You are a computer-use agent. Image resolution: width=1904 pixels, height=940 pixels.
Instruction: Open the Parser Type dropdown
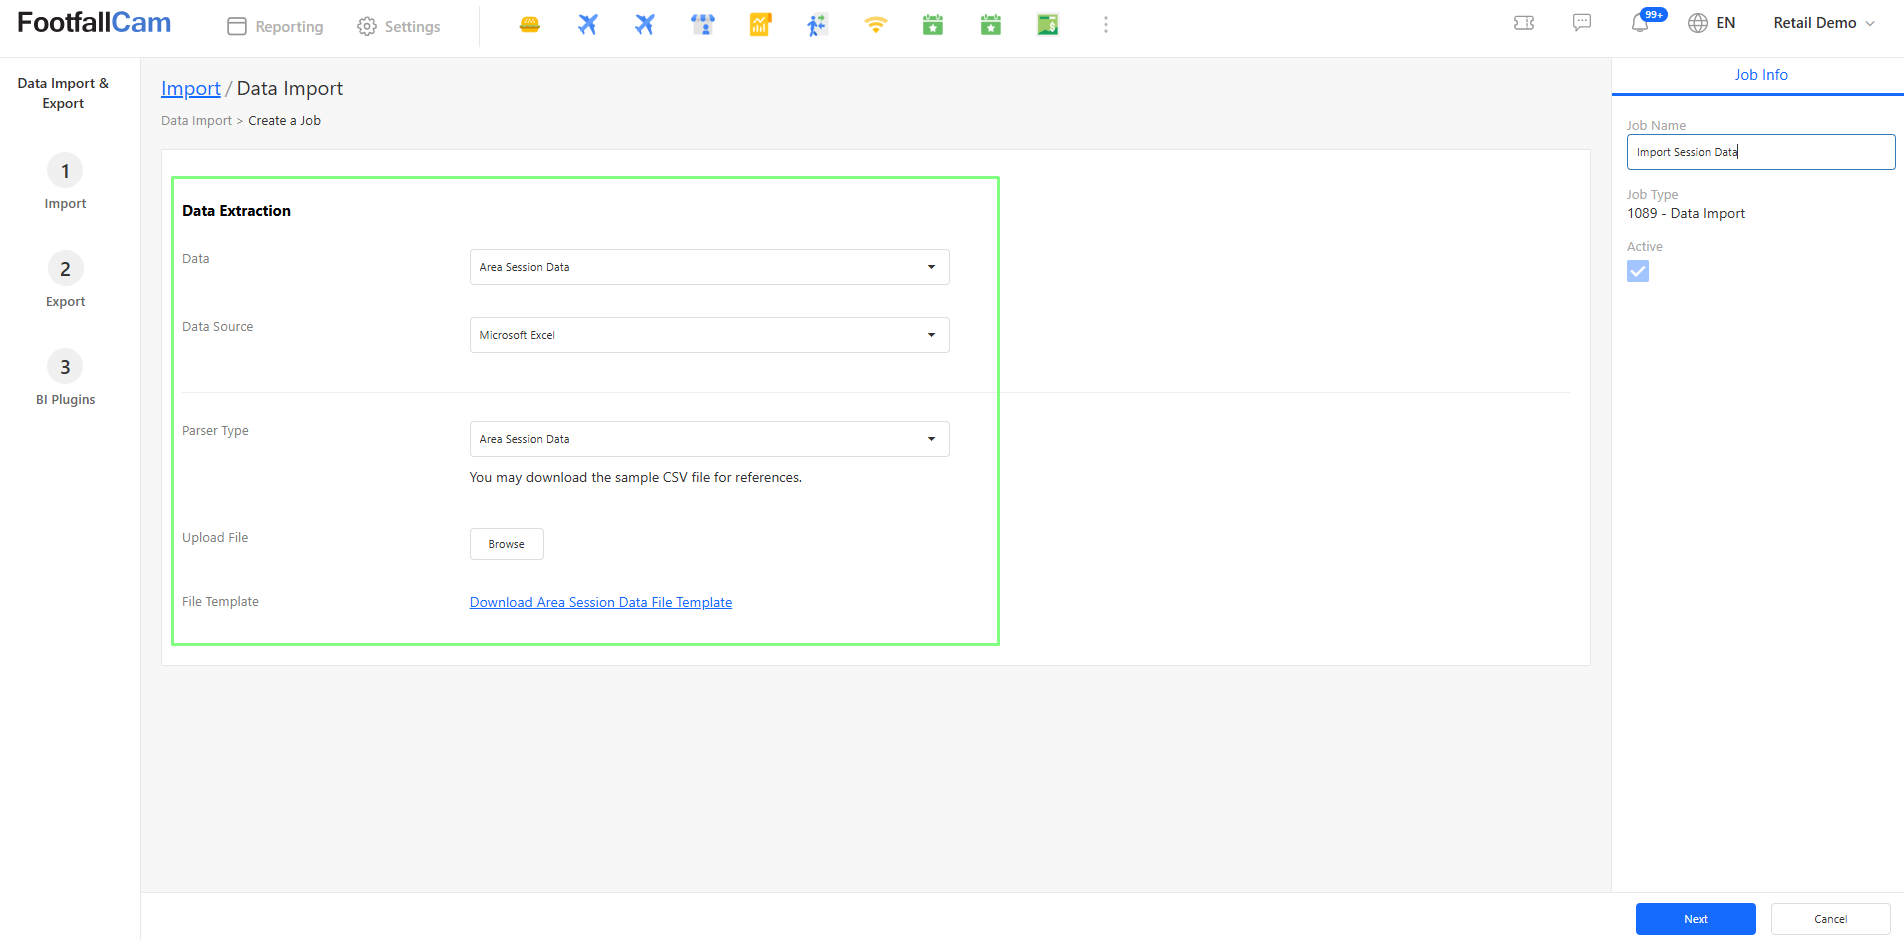point(709,439)
